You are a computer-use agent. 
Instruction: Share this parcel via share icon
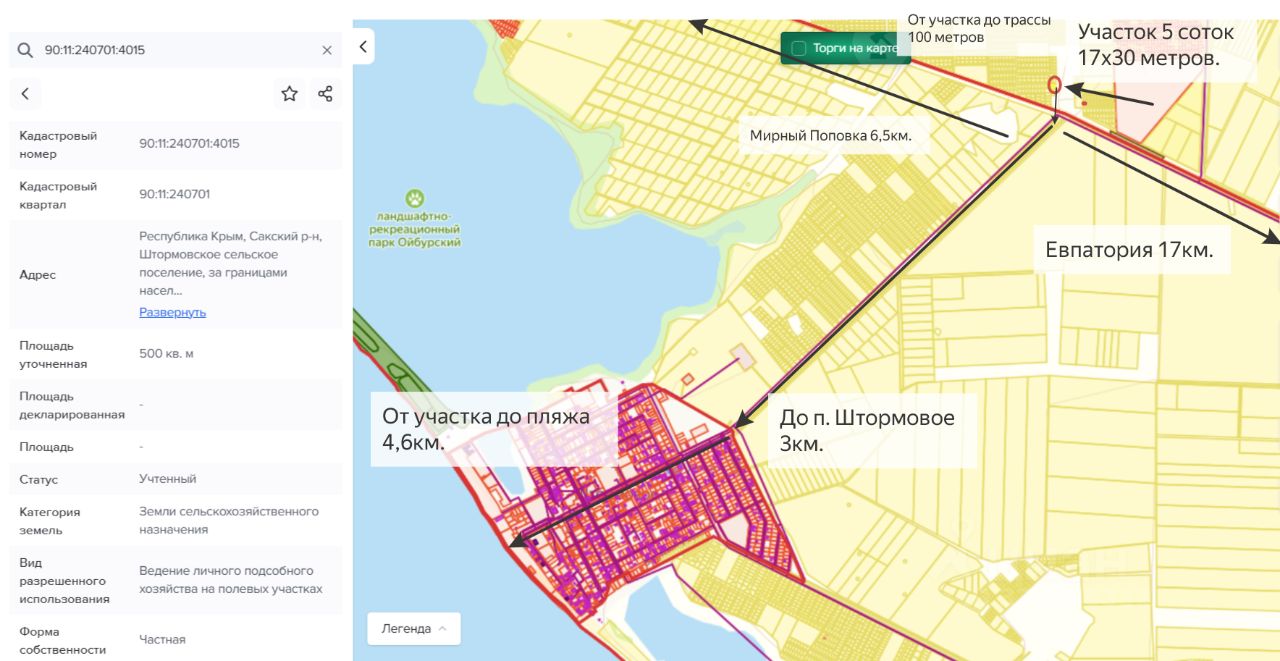(325, 94)
